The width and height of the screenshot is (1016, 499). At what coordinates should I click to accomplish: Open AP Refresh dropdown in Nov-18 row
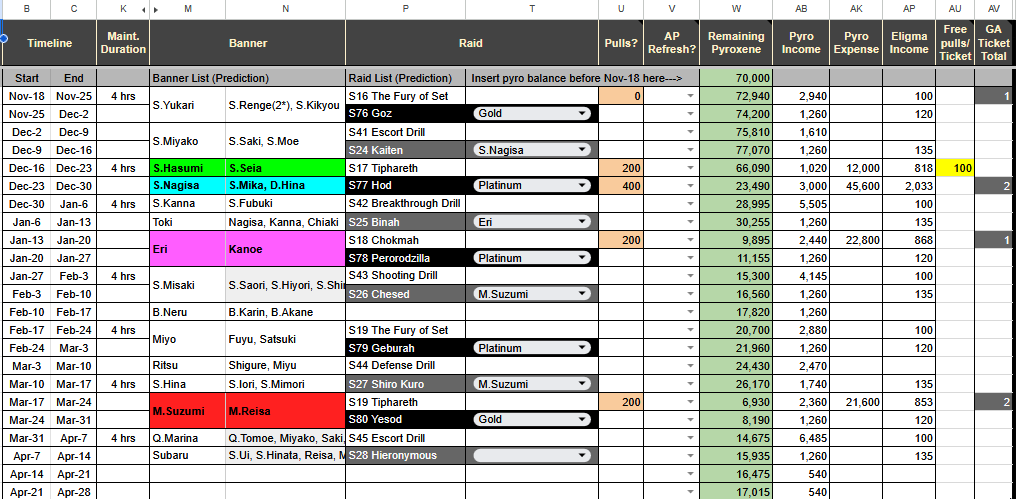690,97
